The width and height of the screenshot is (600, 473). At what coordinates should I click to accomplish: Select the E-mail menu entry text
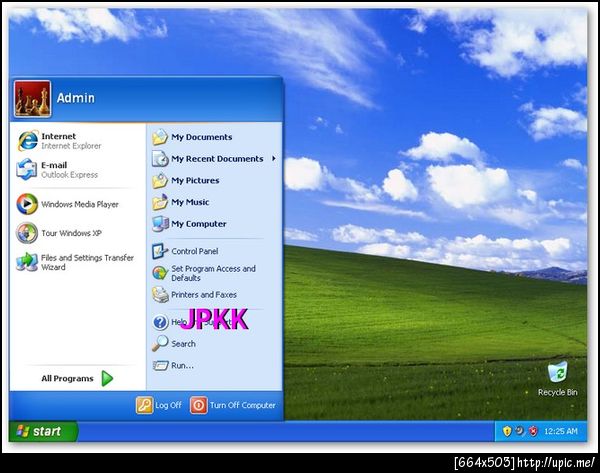(54, 165)
